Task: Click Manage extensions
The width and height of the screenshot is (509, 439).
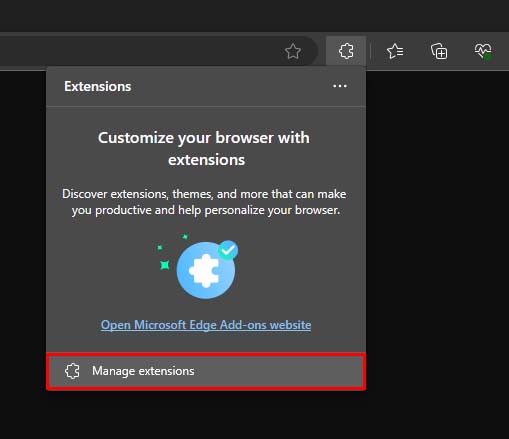Action: (x=206, y=371)
